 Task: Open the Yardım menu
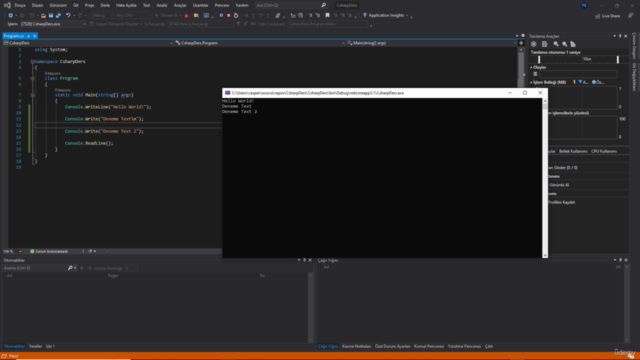click(242, 5)
